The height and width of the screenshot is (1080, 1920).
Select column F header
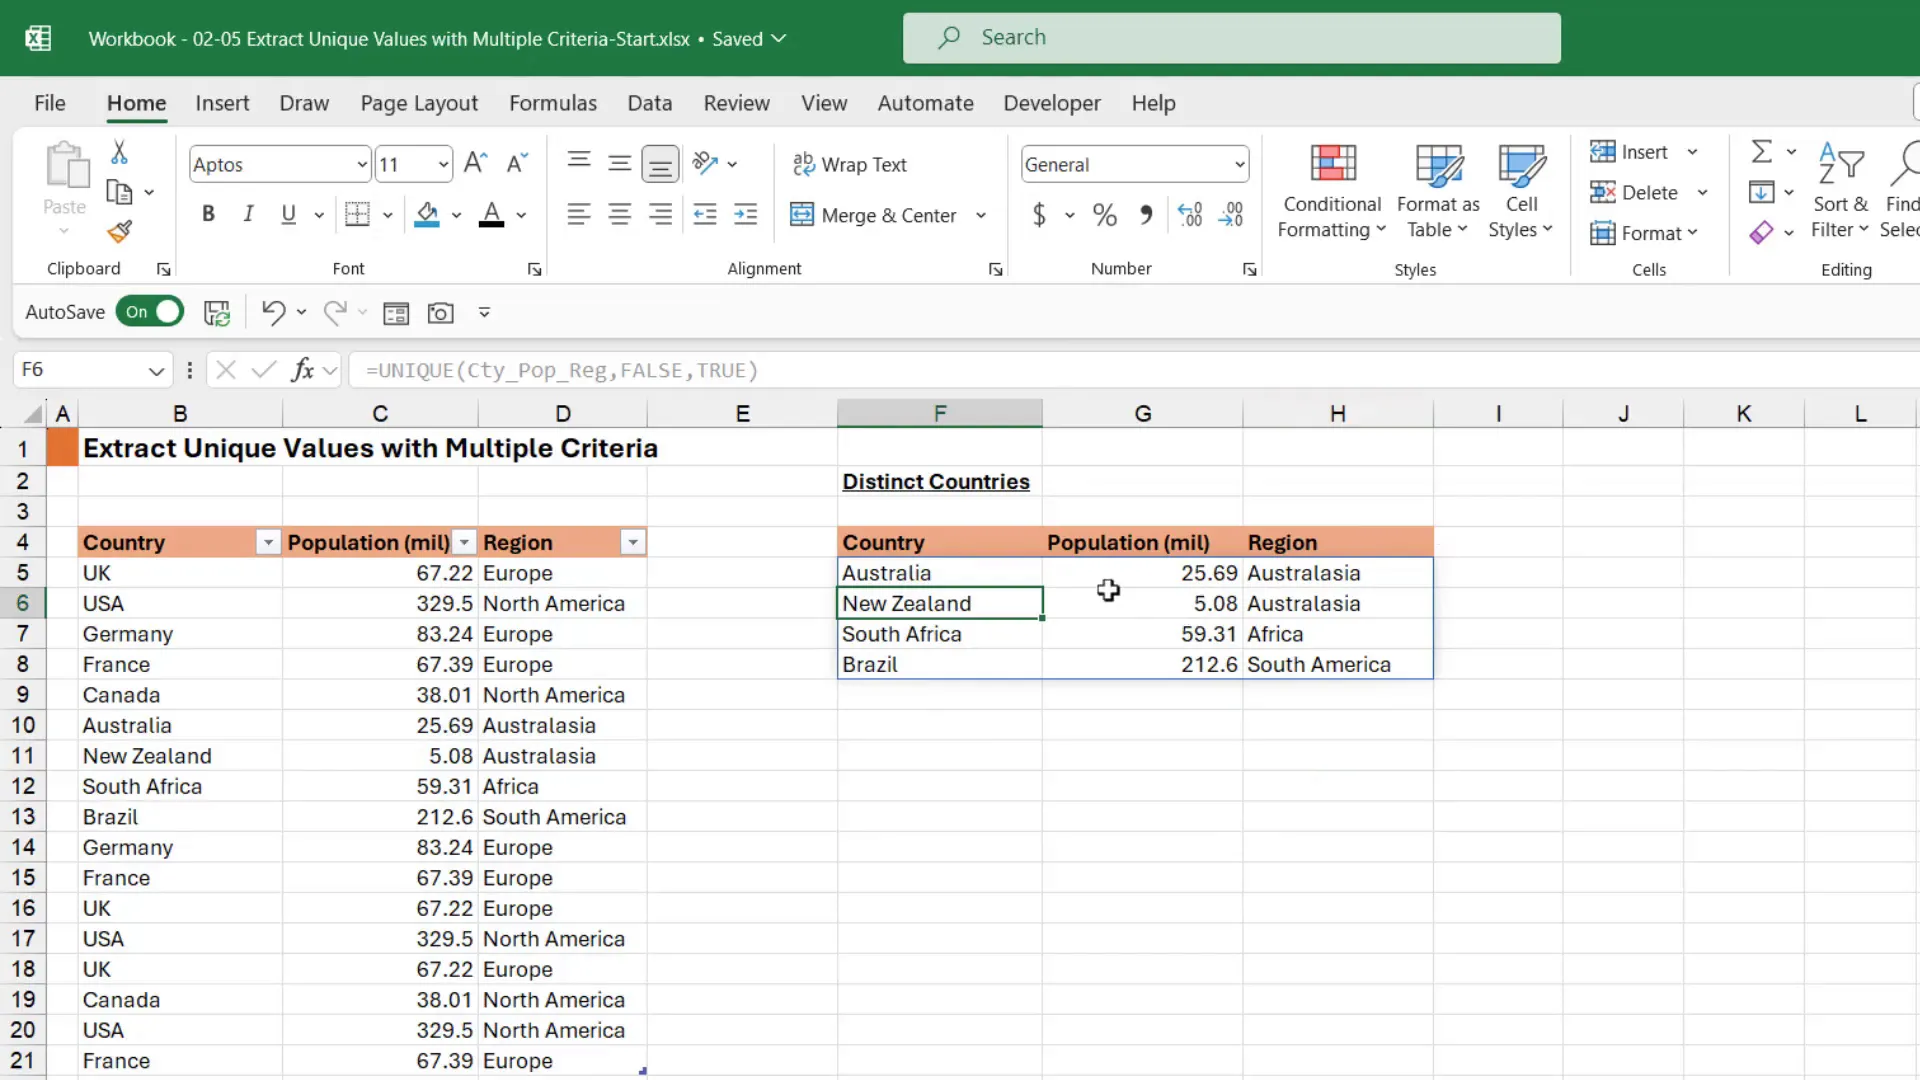tap(939, 413)
